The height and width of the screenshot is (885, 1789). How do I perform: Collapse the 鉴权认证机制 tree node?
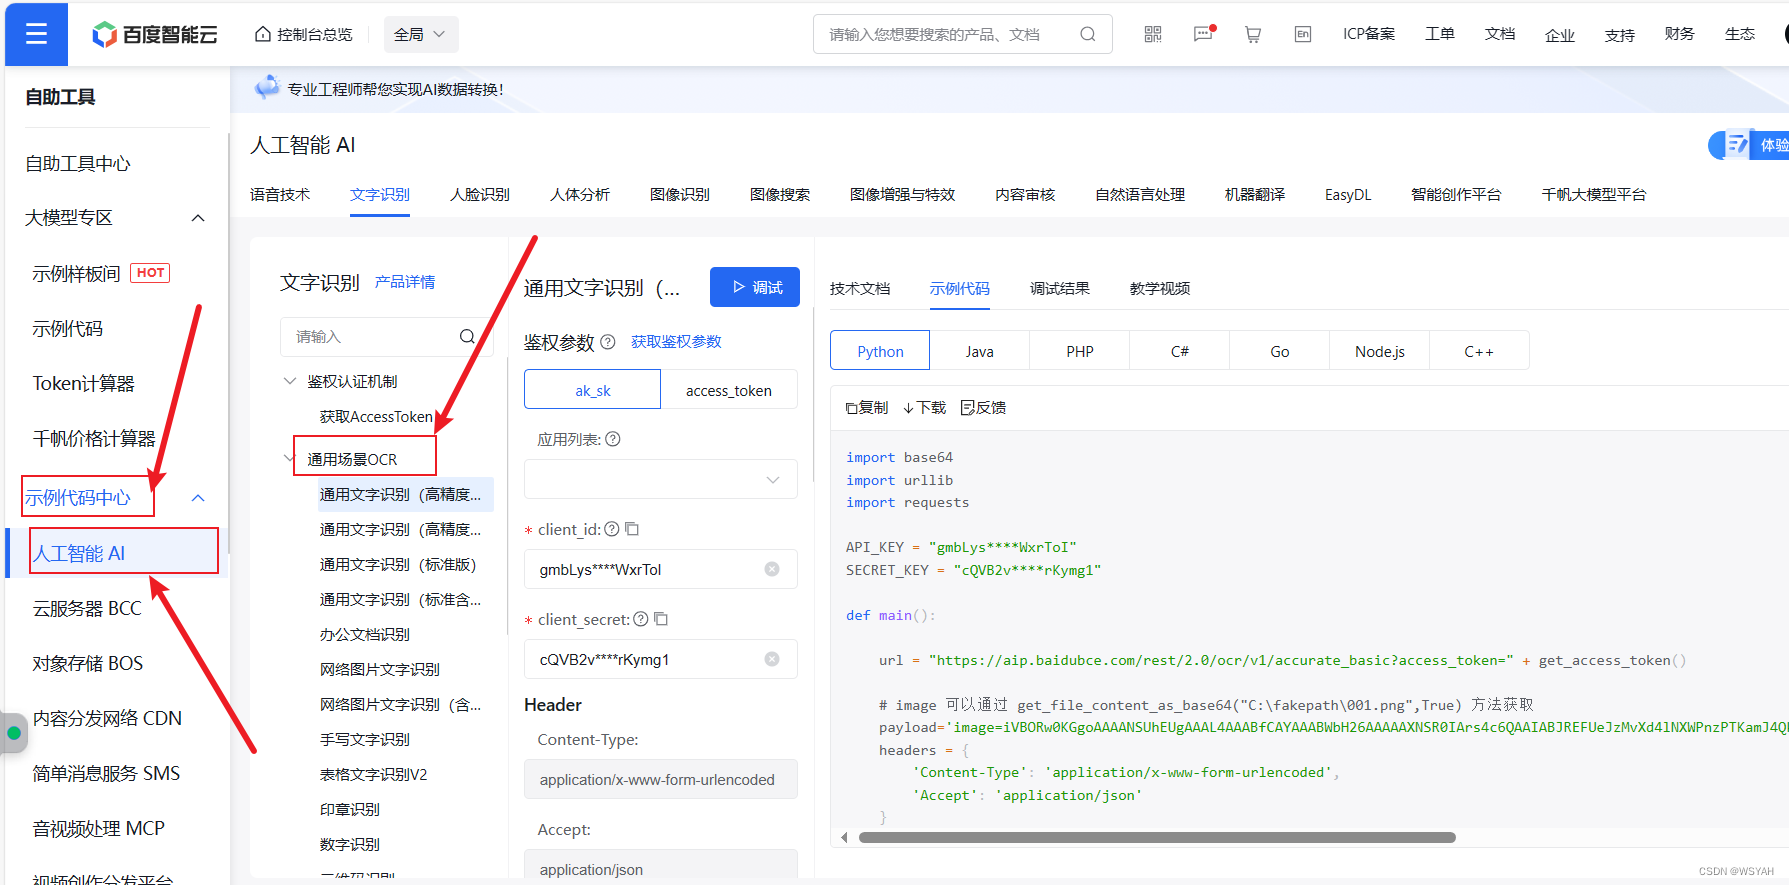(x=290, y=381)
